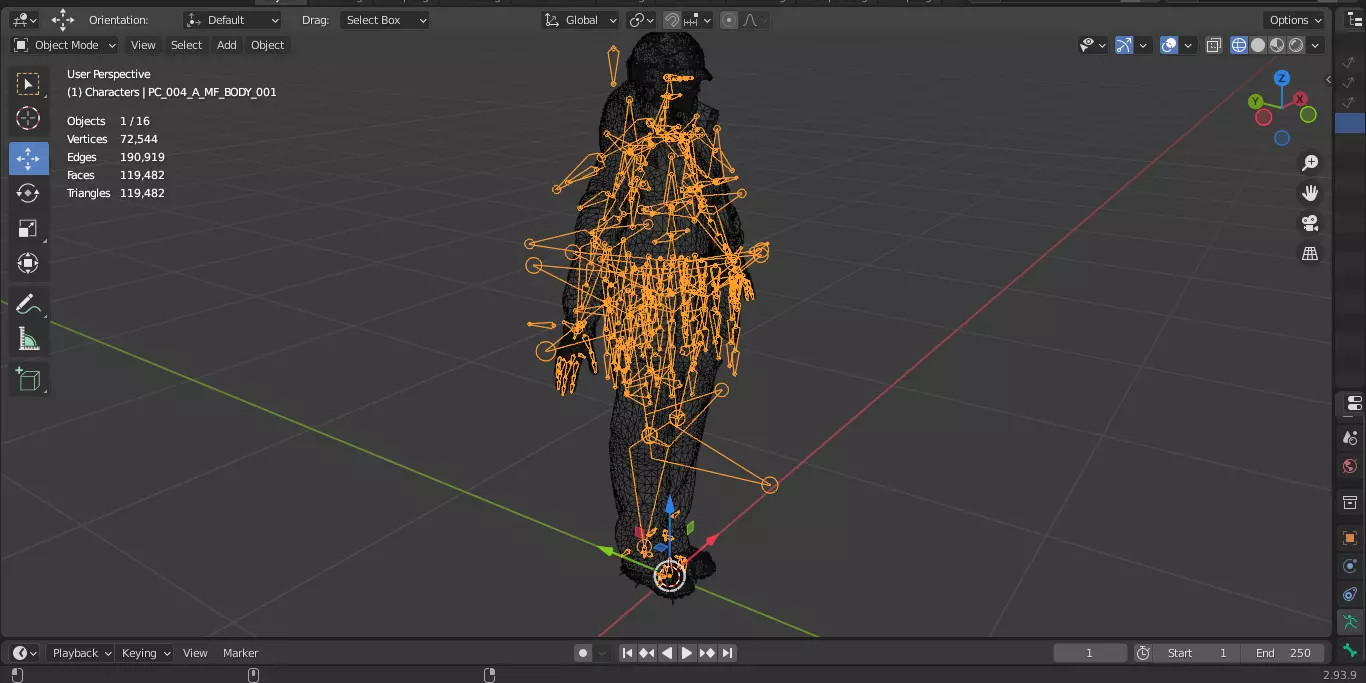
Task: Select the Annotate tool
Action: click(x=29, y=304)
